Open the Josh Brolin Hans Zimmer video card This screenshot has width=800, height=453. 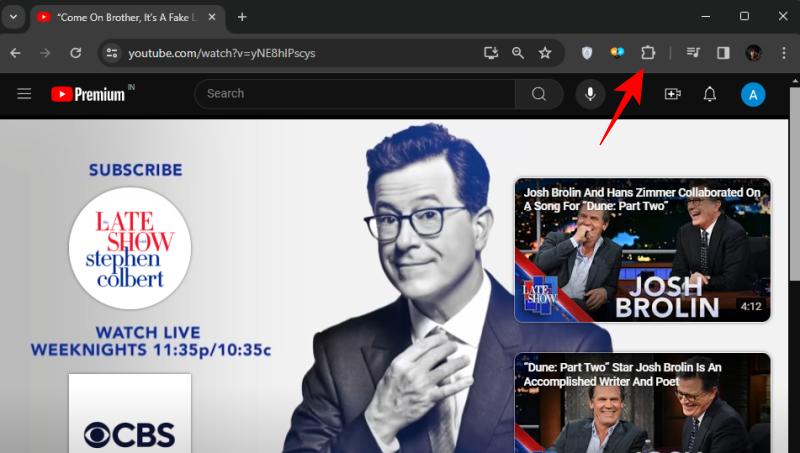642,250
